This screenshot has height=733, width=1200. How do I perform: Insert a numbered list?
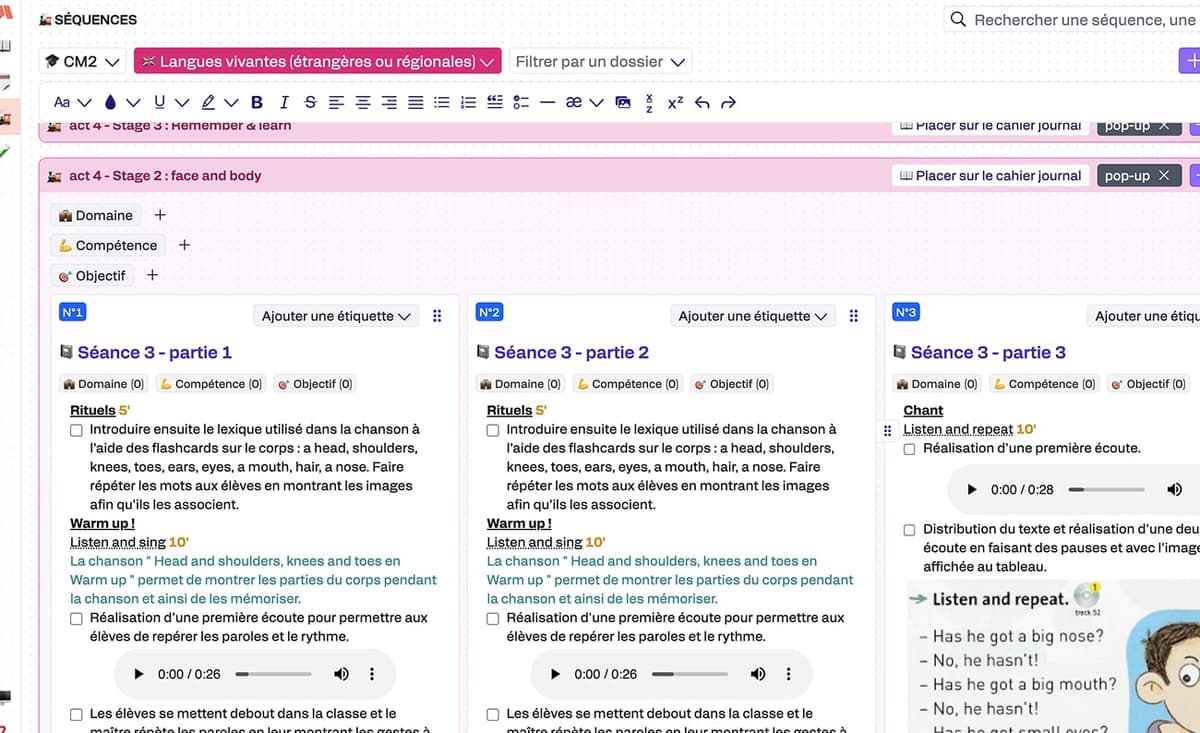[x=467, y=102]
